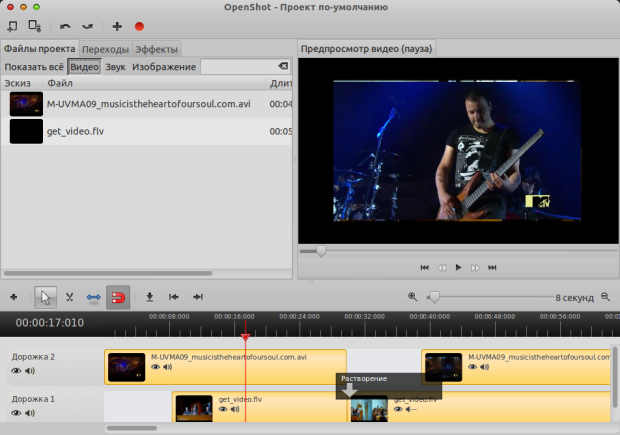Select the arrow pointer tool

tap(45, 297)
